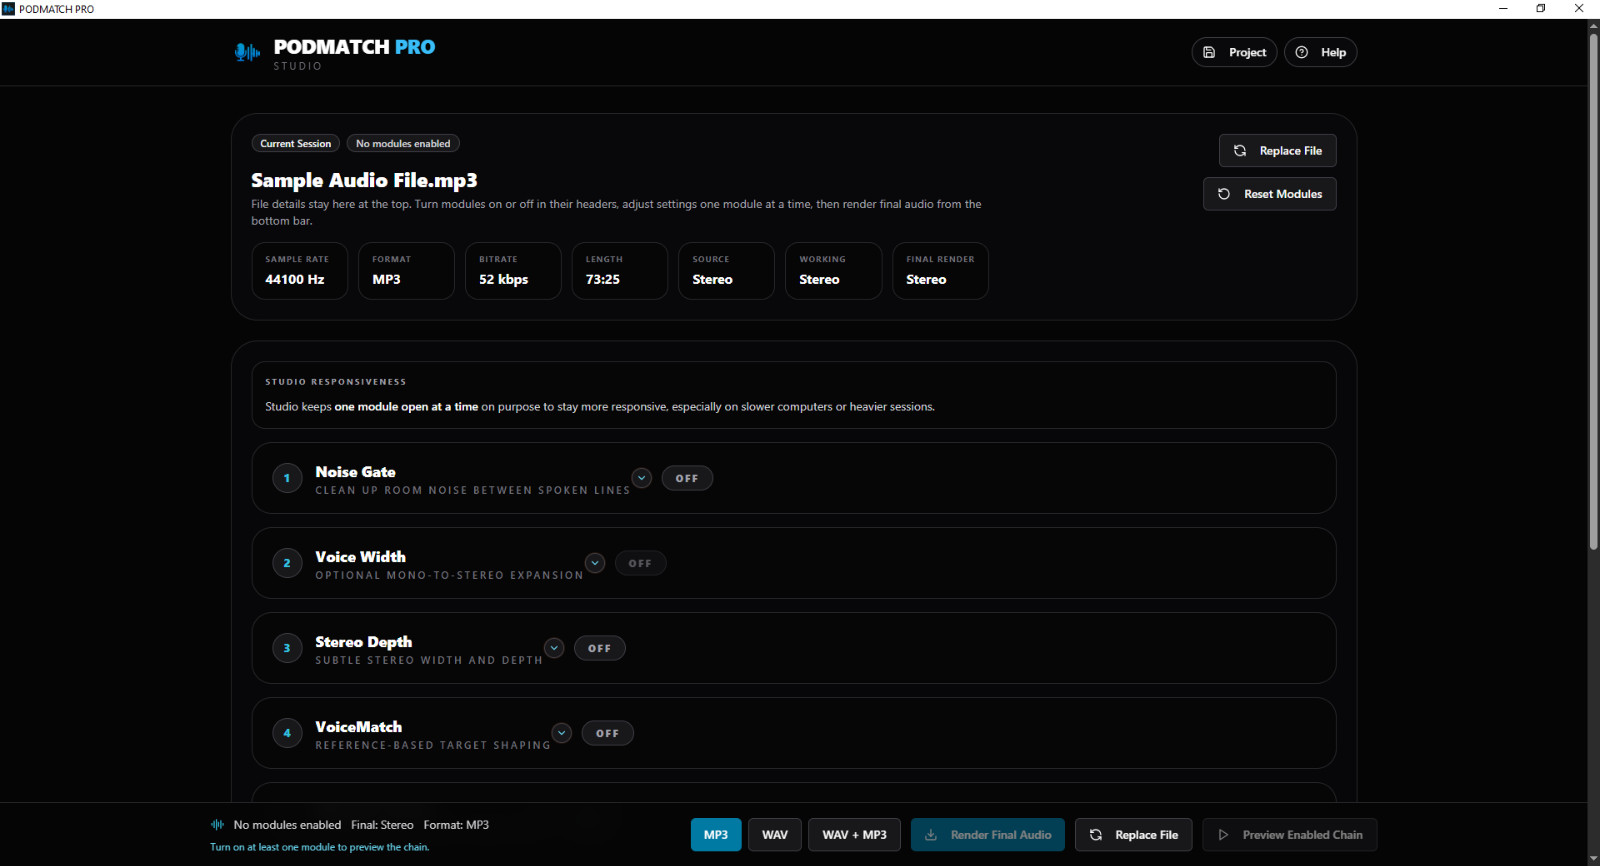
Task: Click the reset arrow icon beside Reset Modules
Action: click(x=1224, y=194)
